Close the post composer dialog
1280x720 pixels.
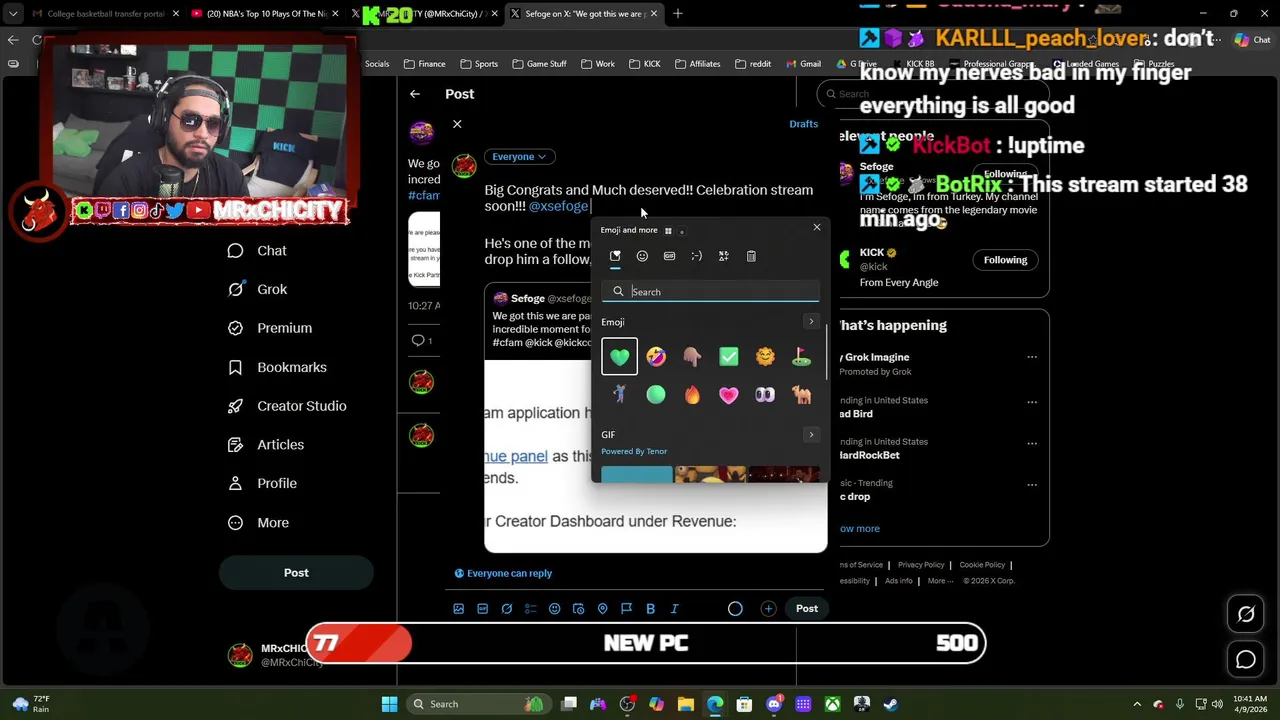[x=457, y=124]
